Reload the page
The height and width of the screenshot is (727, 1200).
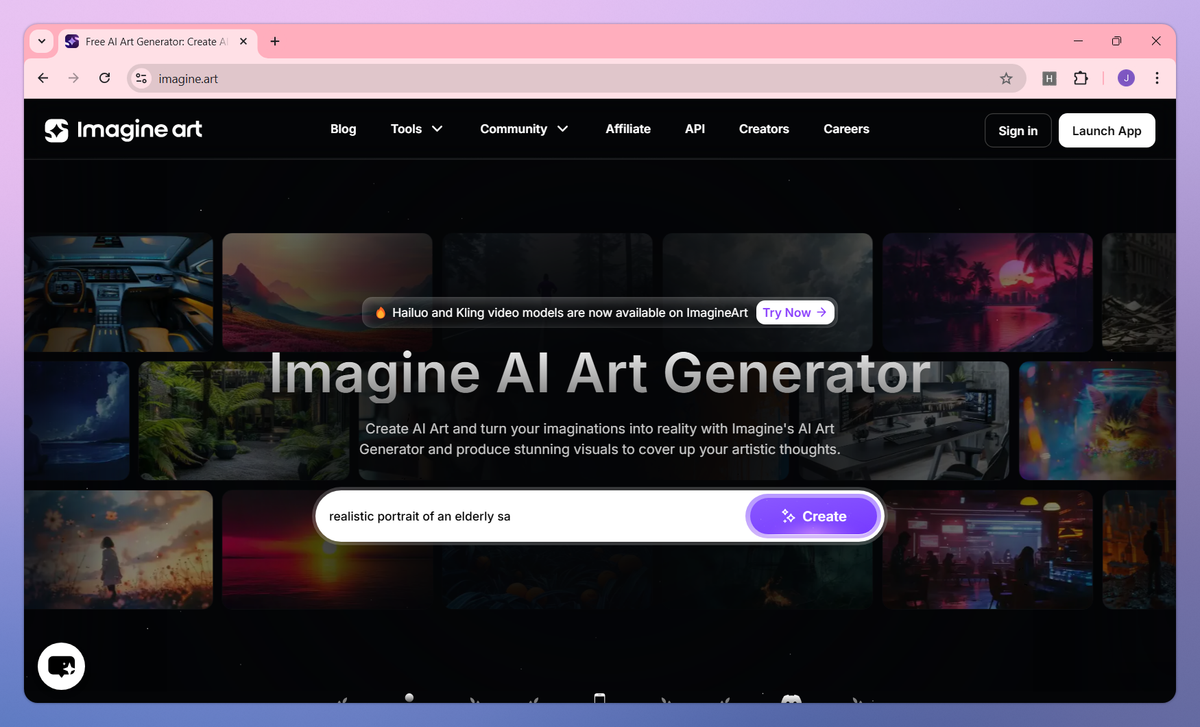tap(104, 78)
